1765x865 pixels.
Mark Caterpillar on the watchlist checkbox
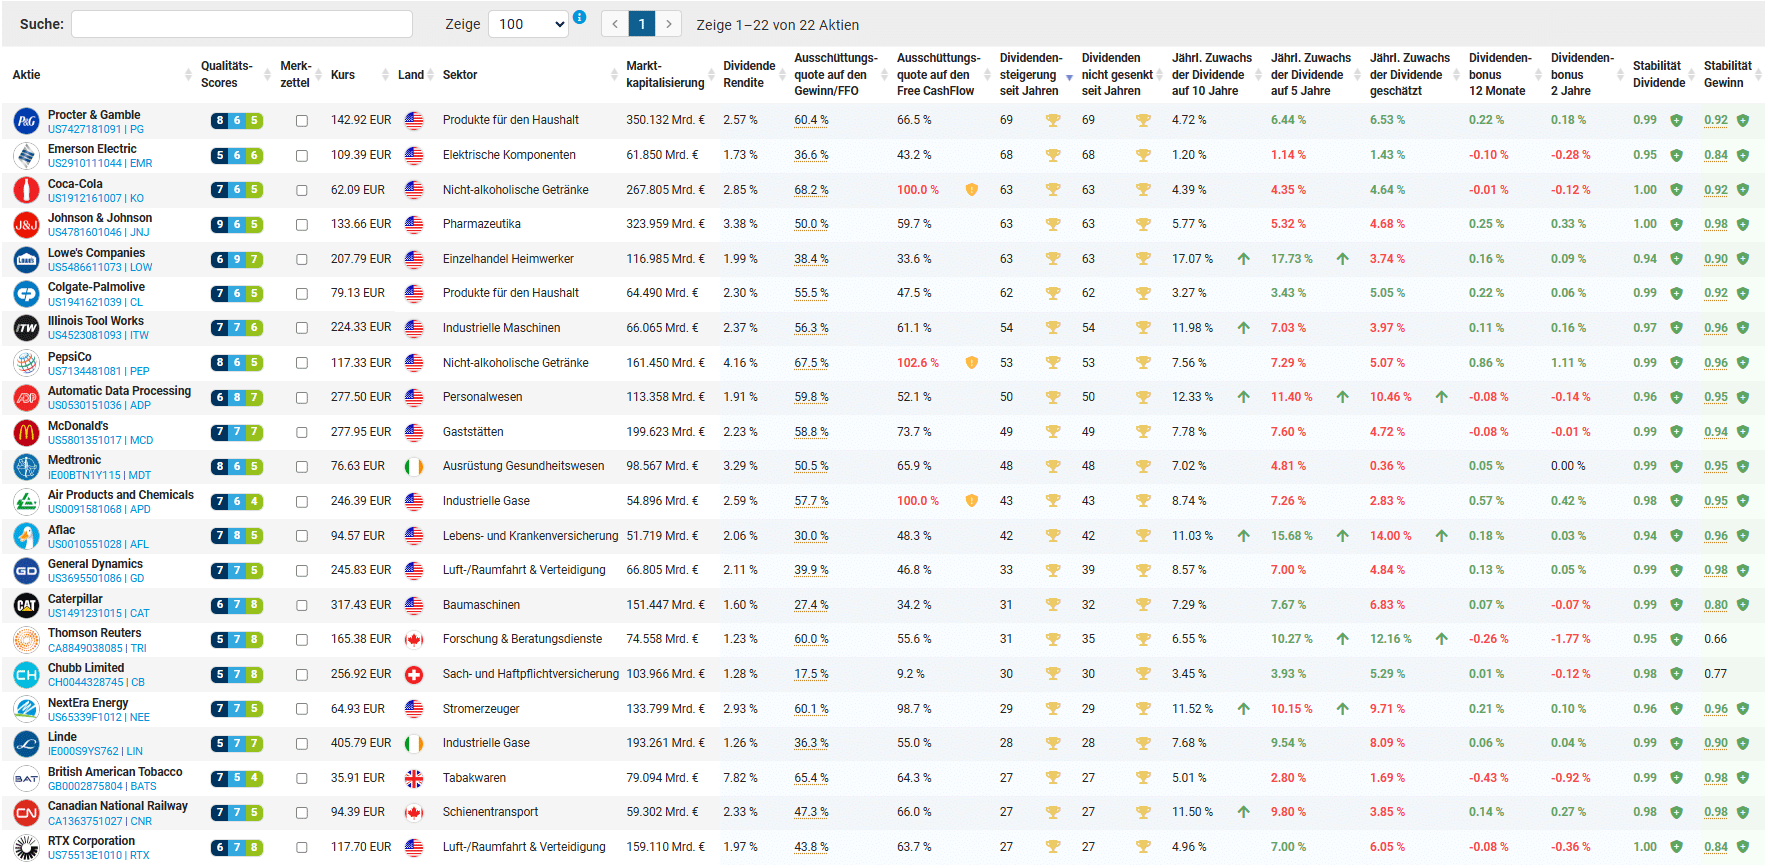coord(302,606)
